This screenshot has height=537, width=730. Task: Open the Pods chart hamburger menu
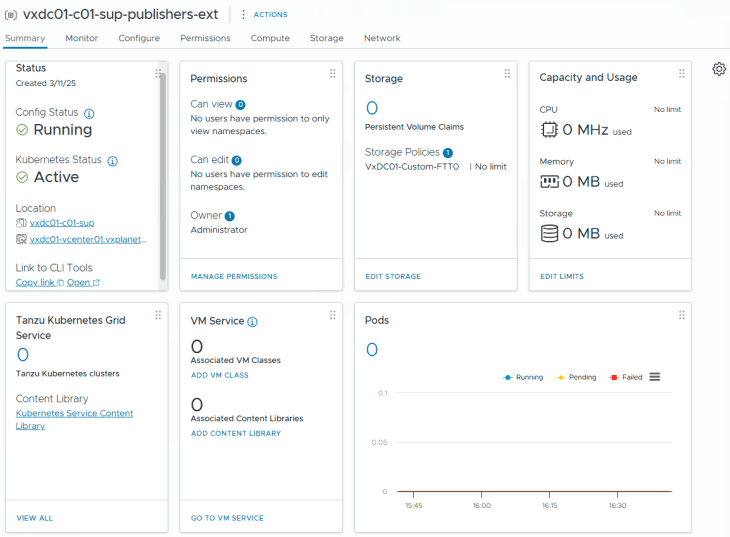(655, 377)
